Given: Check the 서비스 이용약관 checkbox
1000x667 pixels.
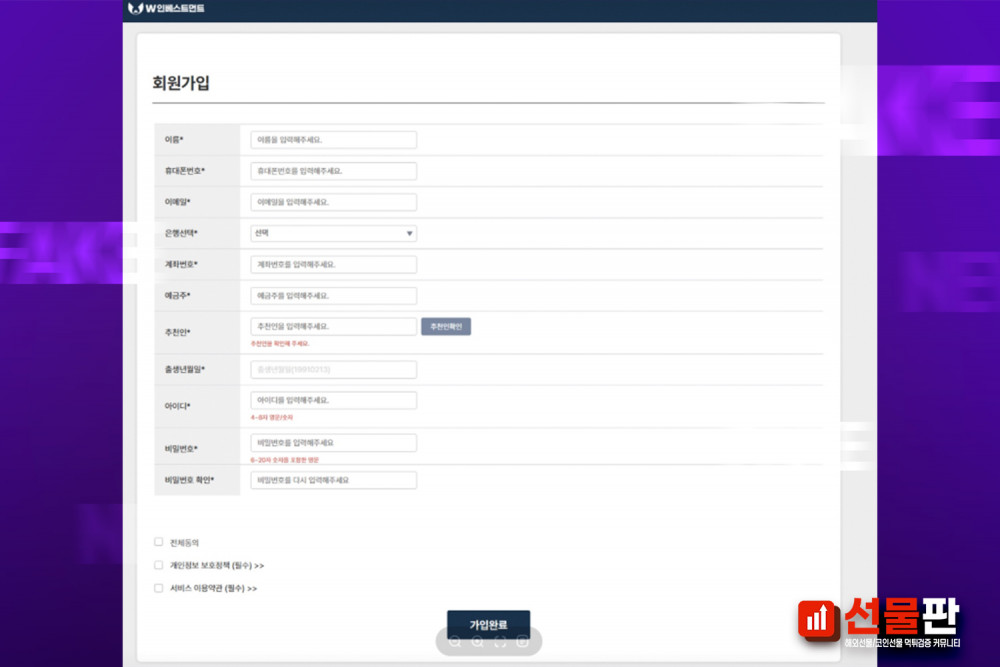Looking at the screenshot, I should click(158, 588).
